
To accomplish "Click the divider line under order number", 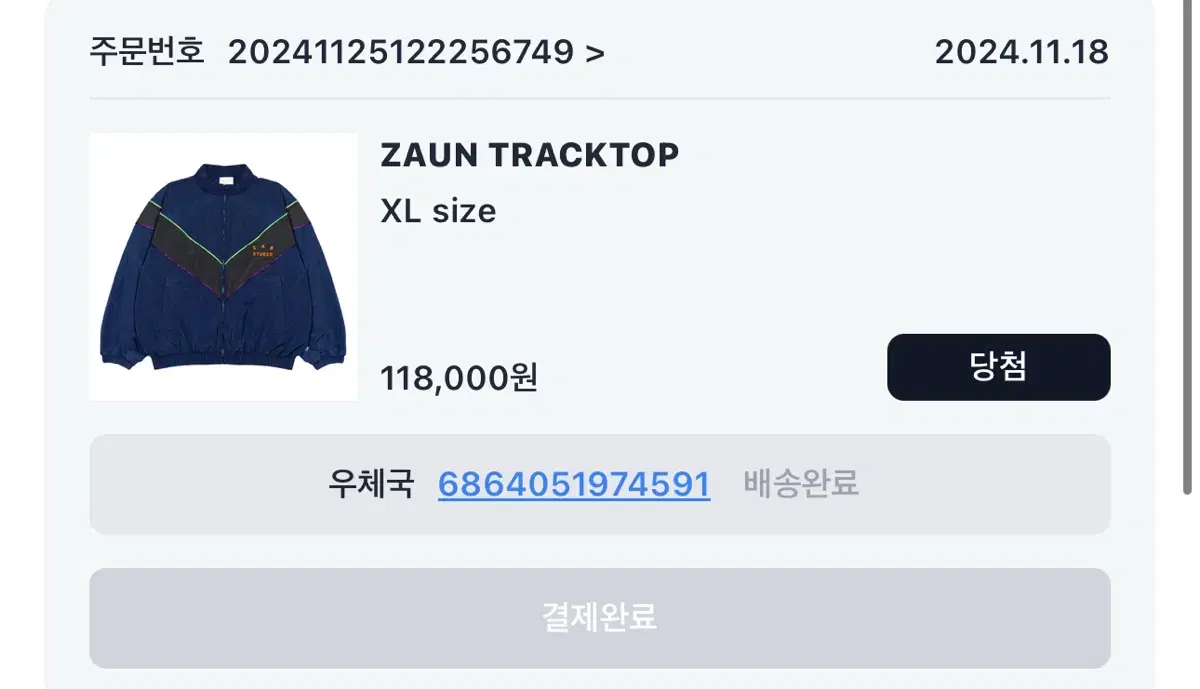I will point(599,98).
